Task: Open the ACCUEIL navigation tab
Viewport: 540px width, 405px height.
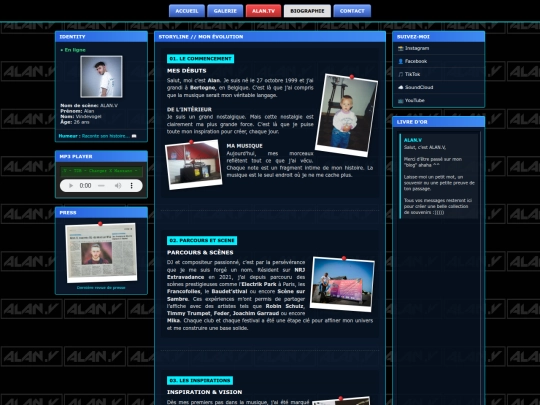Action: pos(187,11)
